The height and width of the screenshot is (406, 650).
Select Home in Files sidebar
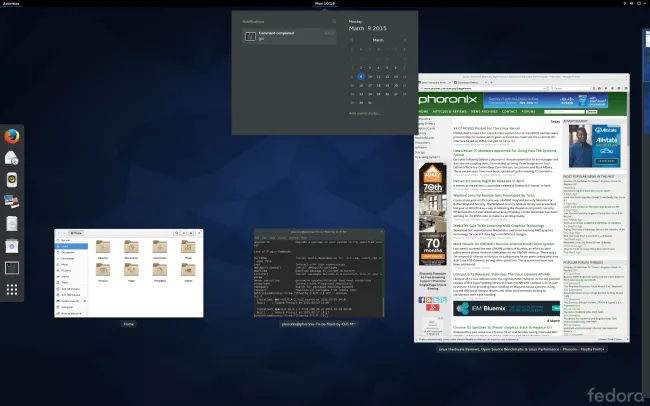pyautogui.click(x=71, y=246)
